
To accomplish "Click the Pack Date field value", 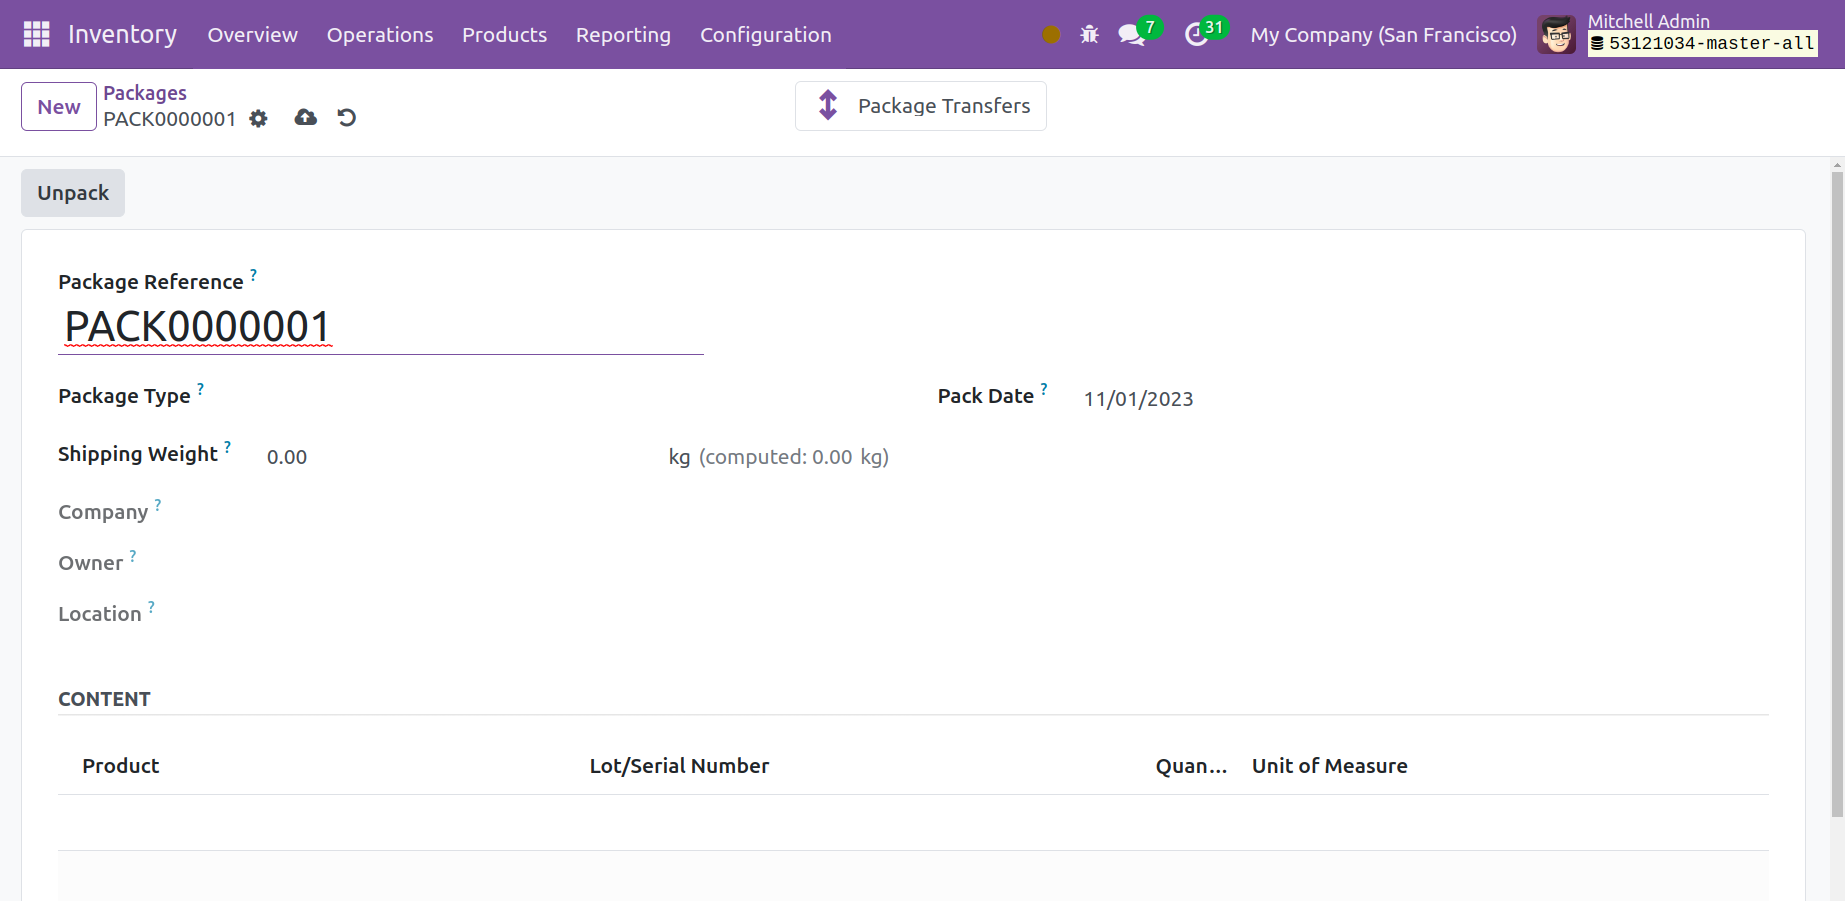I will point(1138,399).
